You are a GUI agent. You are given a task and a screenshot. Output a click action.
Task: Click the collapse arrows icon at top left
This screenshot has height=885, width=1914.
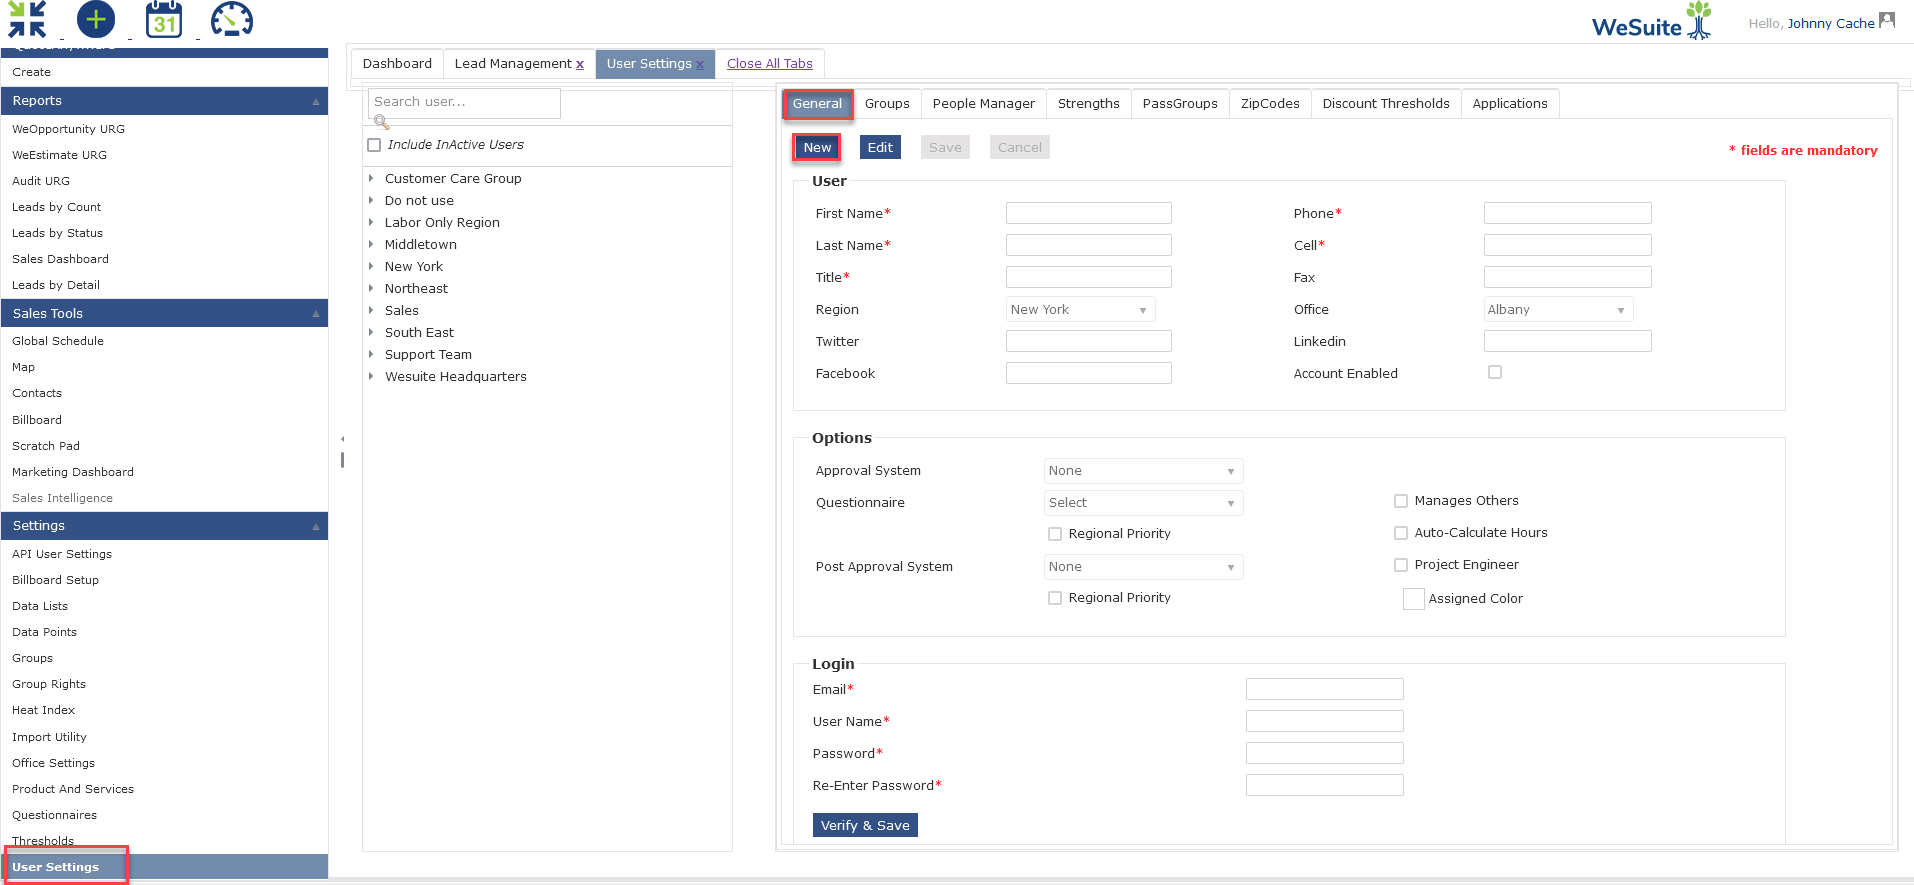pos(28,20)
